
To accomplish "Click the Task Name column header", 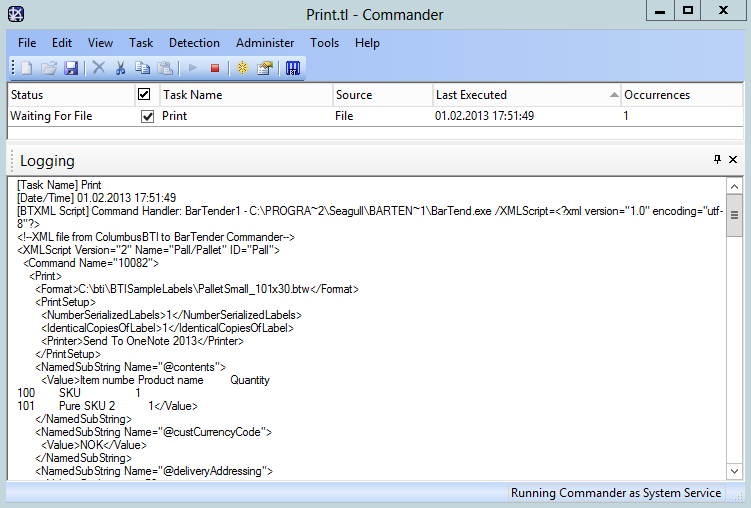I will (244, 95).
